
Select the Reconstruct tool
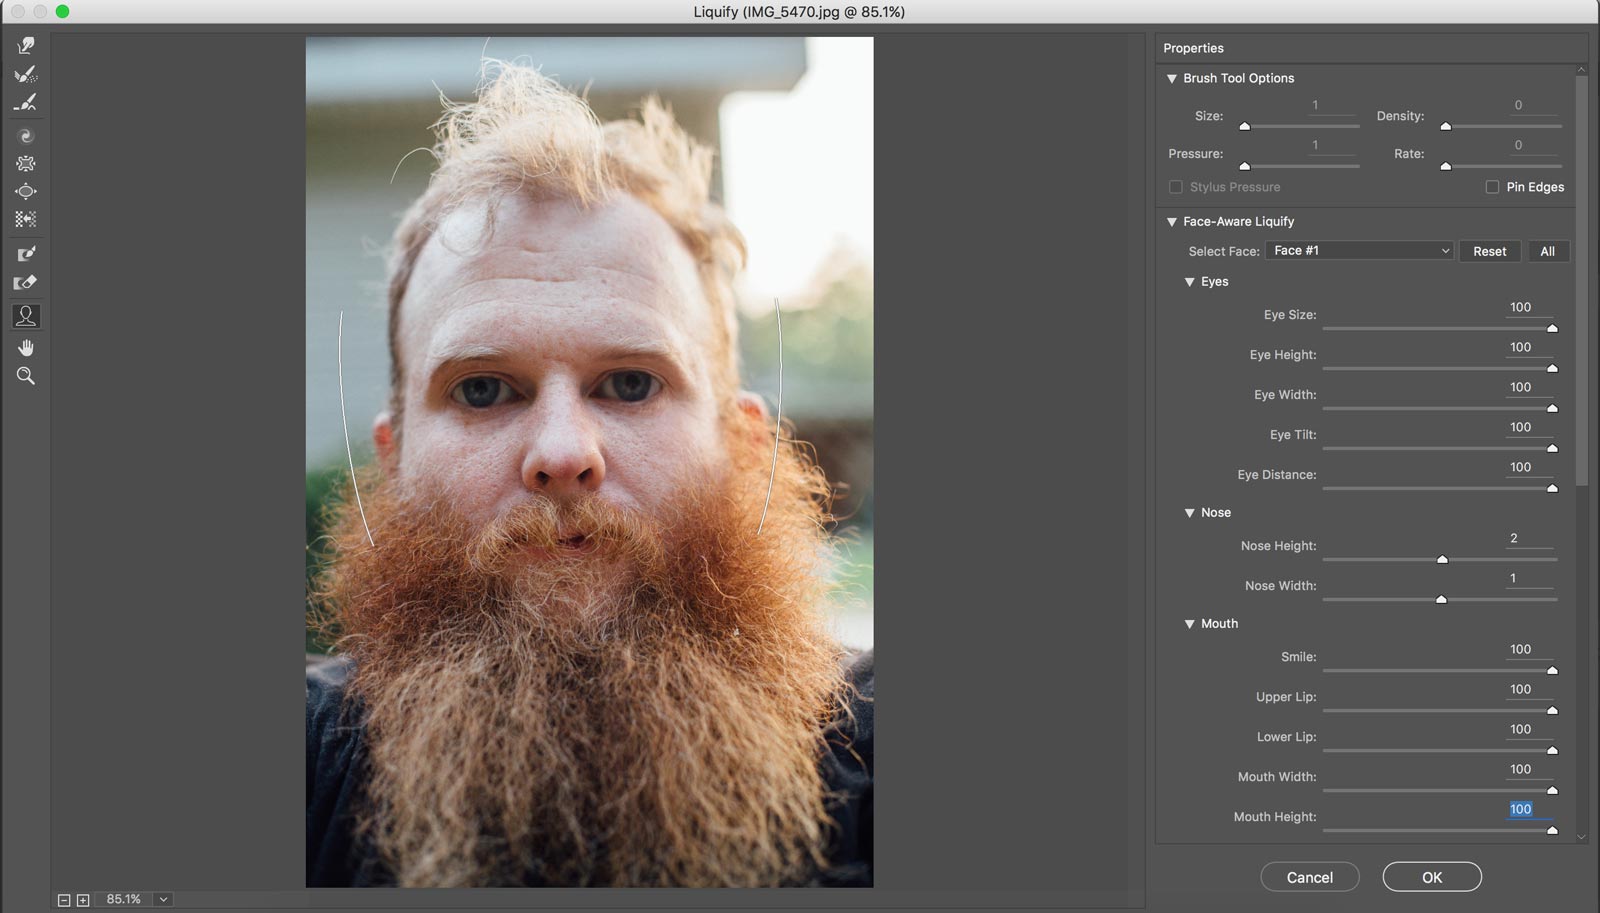(x=26, y=75)
